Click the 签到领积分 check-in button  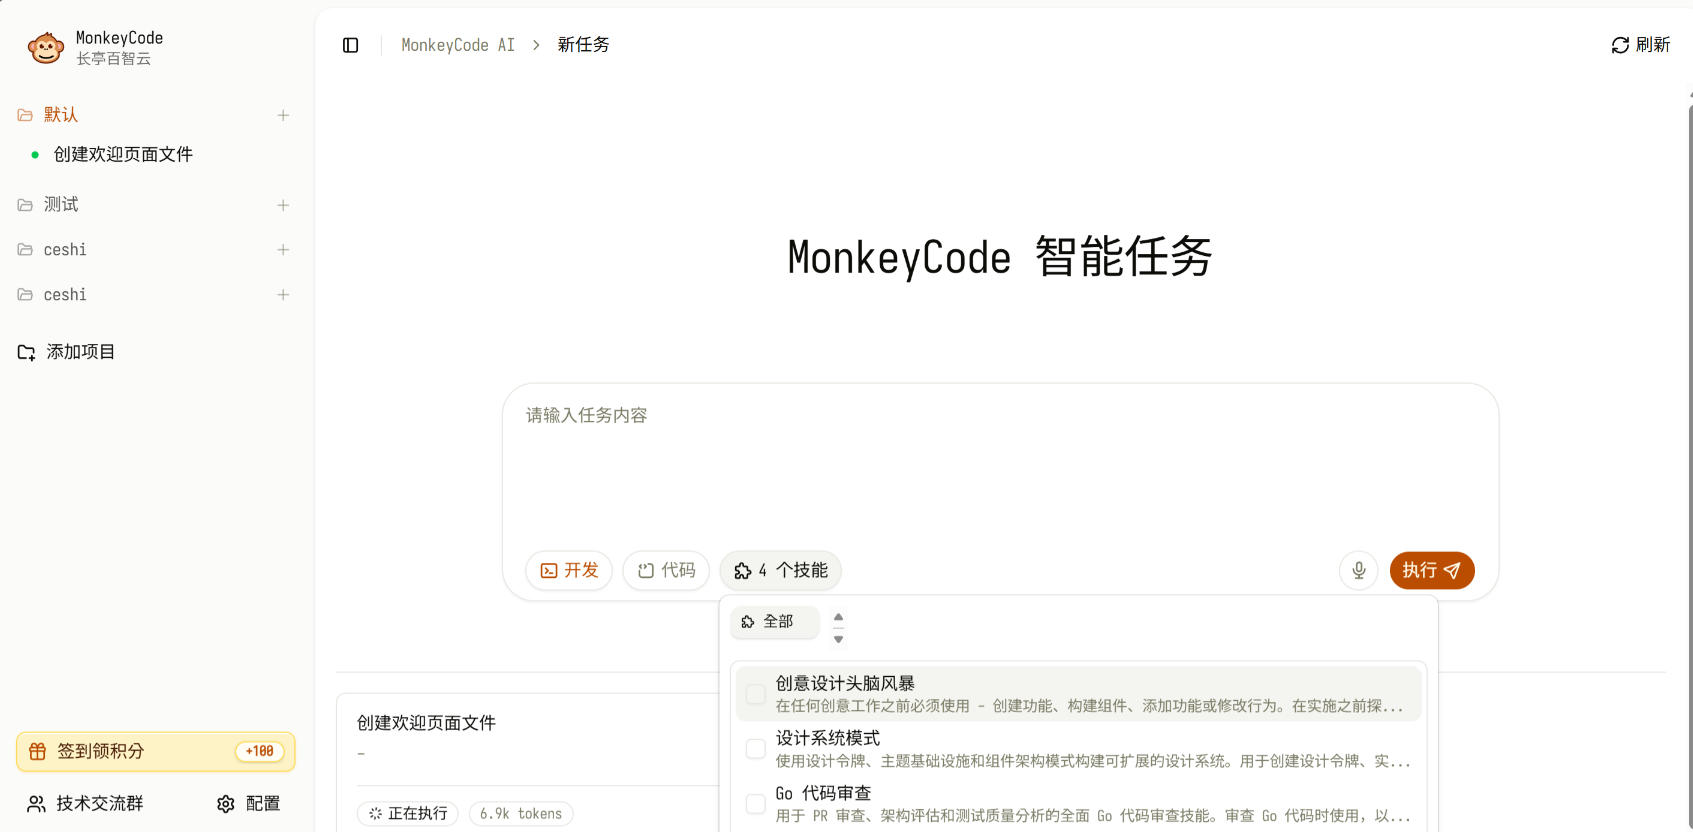coord(156,752)
